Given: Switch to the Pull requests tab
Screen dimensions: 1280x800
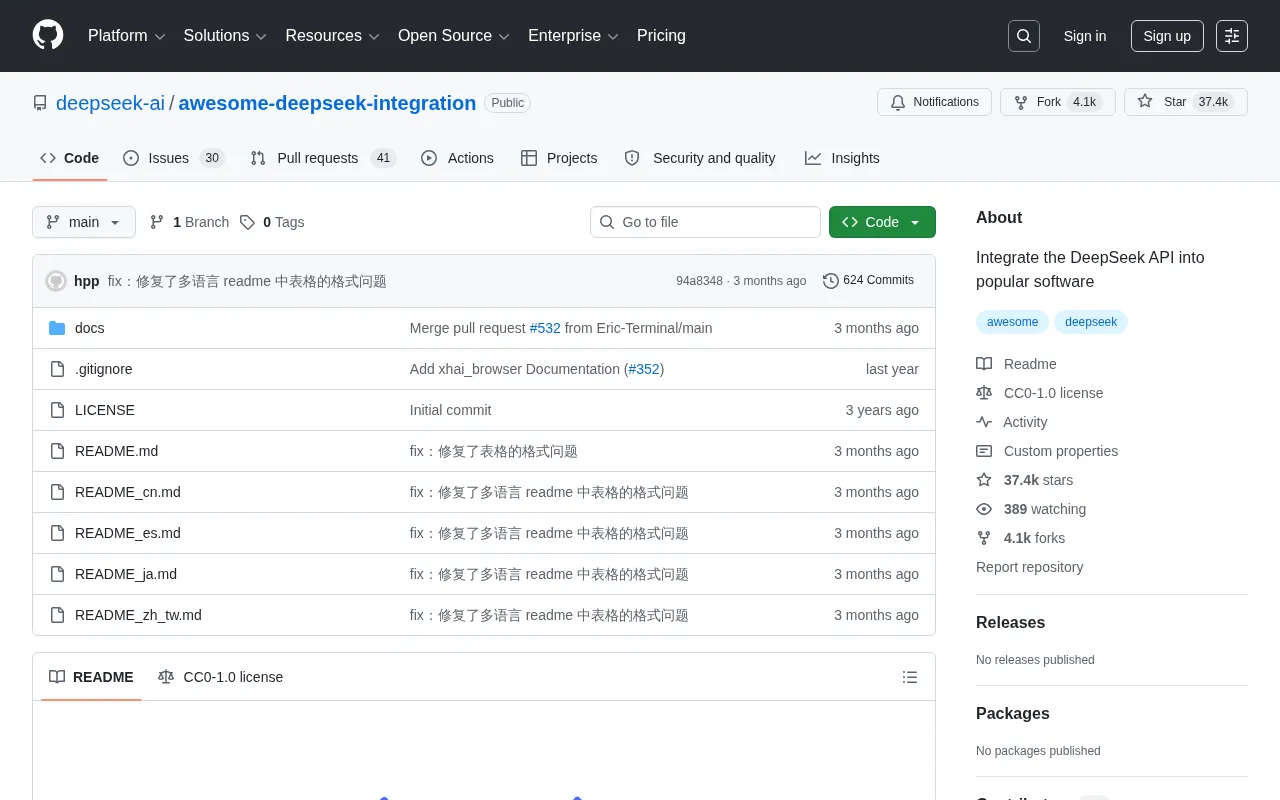Looking at the screenshot, I should pos(323,158).
